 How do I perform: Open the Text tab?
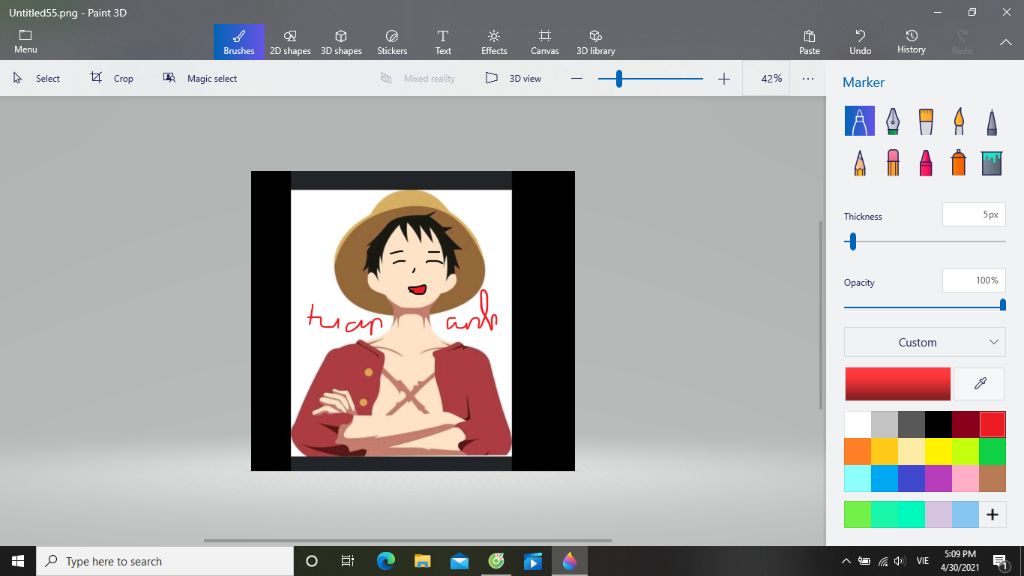point(443,42)
